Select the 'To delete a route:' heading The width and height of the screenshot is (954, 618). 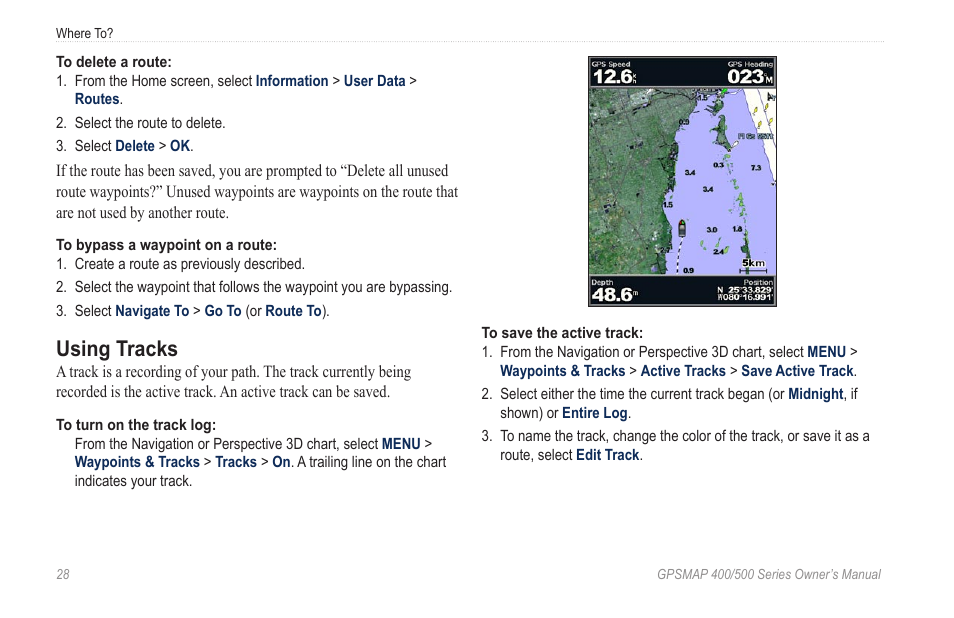(114, 62)
